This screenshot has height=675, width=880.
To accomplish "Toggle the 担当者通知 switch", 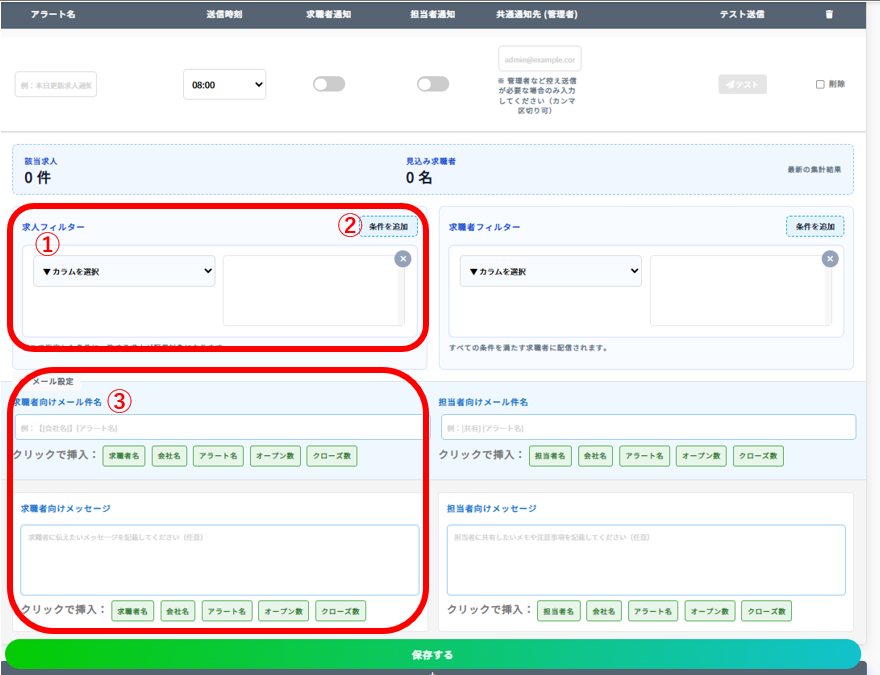I will click(432, 84).
